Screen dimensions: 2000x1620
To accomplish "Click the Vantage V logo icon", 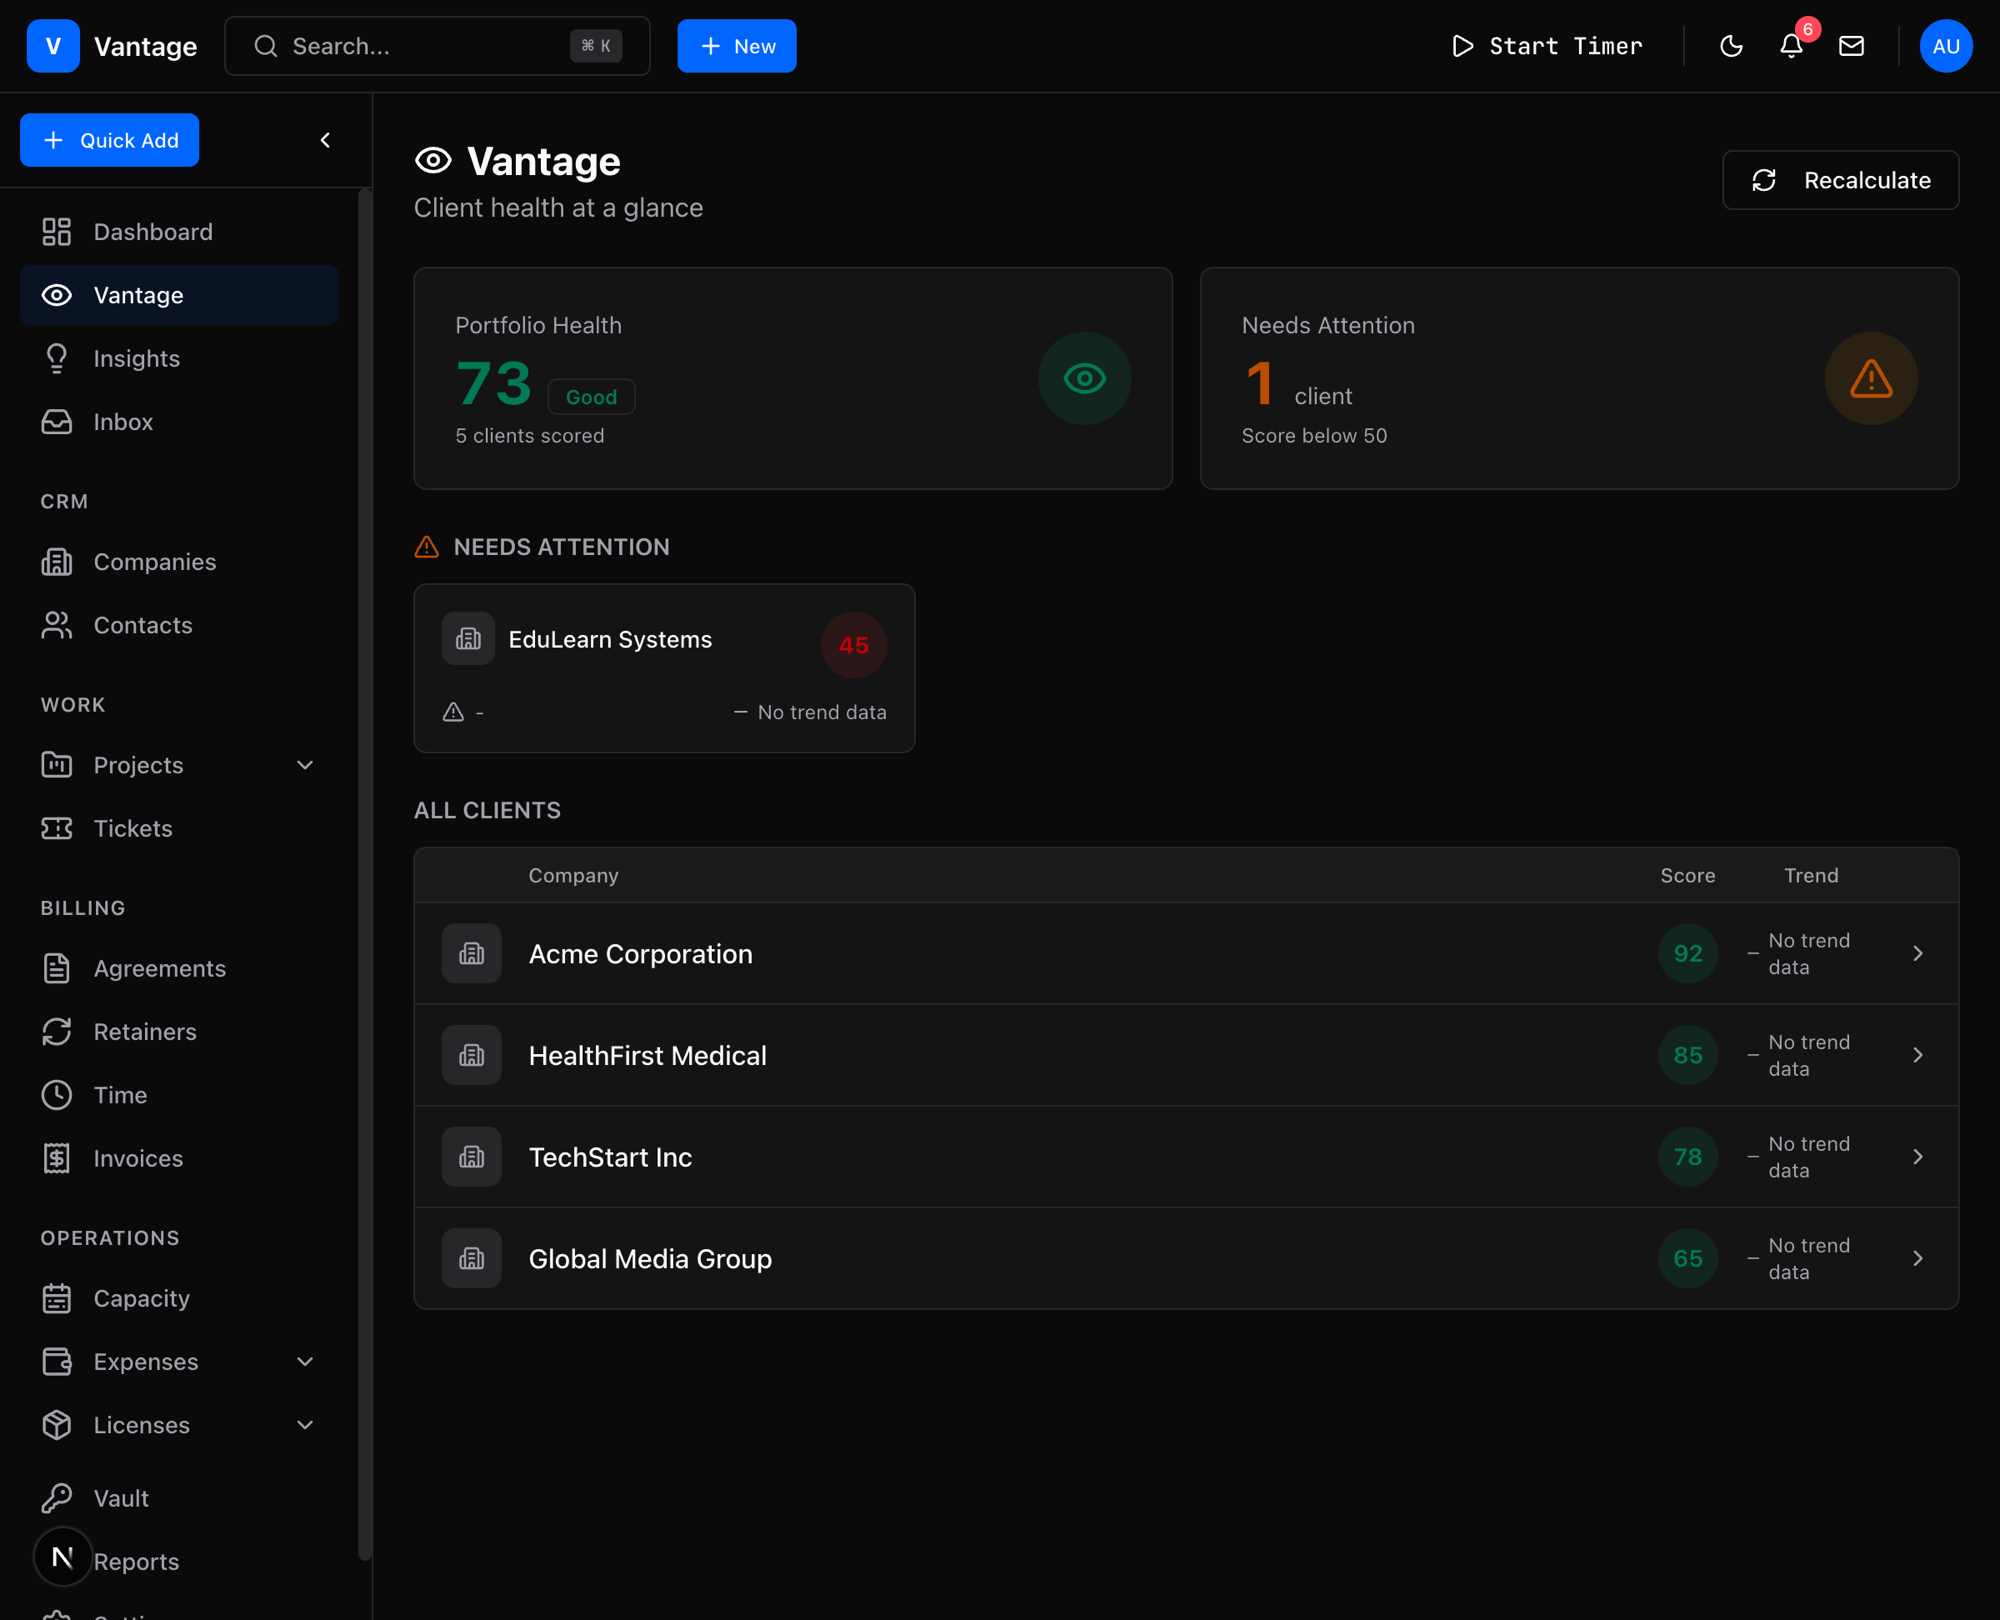I will pyautogui.click(x=53, y=46).
